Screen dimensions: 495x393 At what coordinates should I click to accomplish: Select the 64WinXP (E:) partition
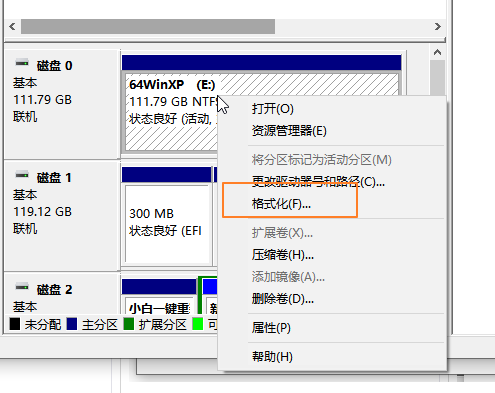coord(171,112)
